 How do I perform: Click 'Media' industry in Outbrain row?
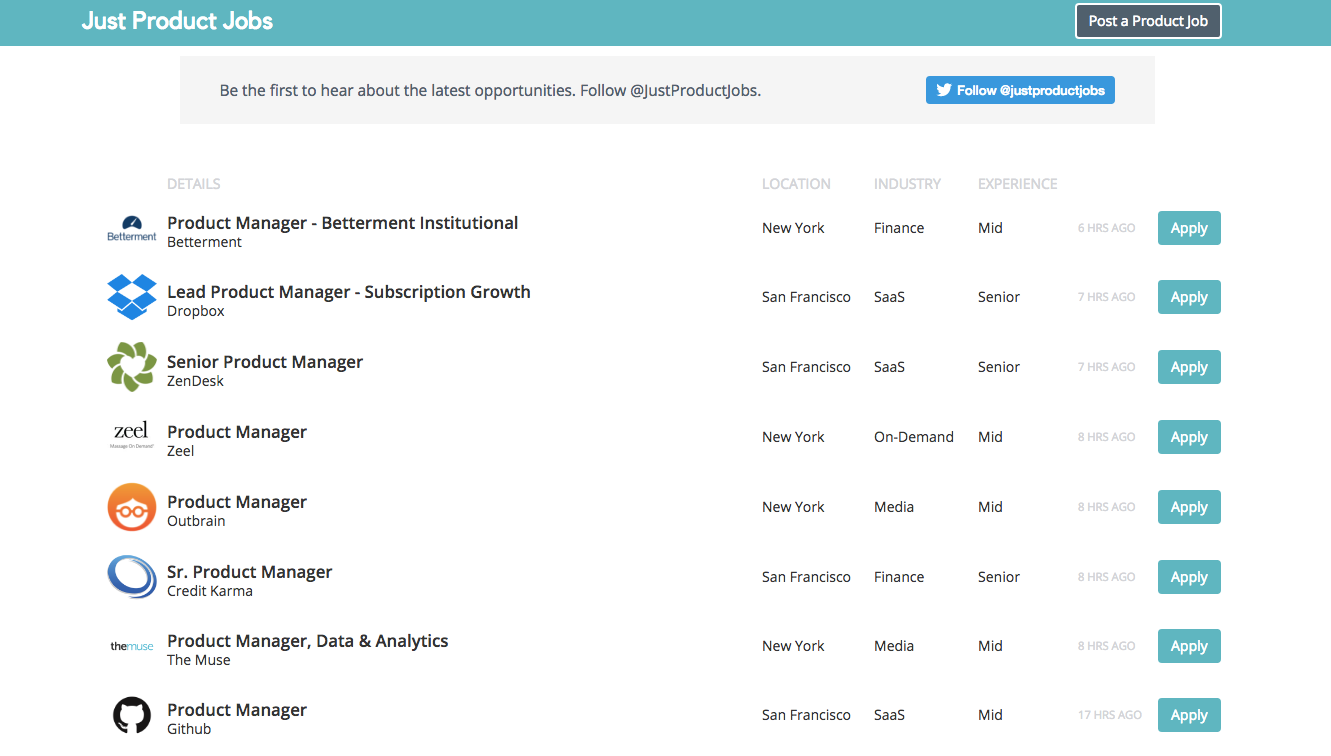point(894,507)
